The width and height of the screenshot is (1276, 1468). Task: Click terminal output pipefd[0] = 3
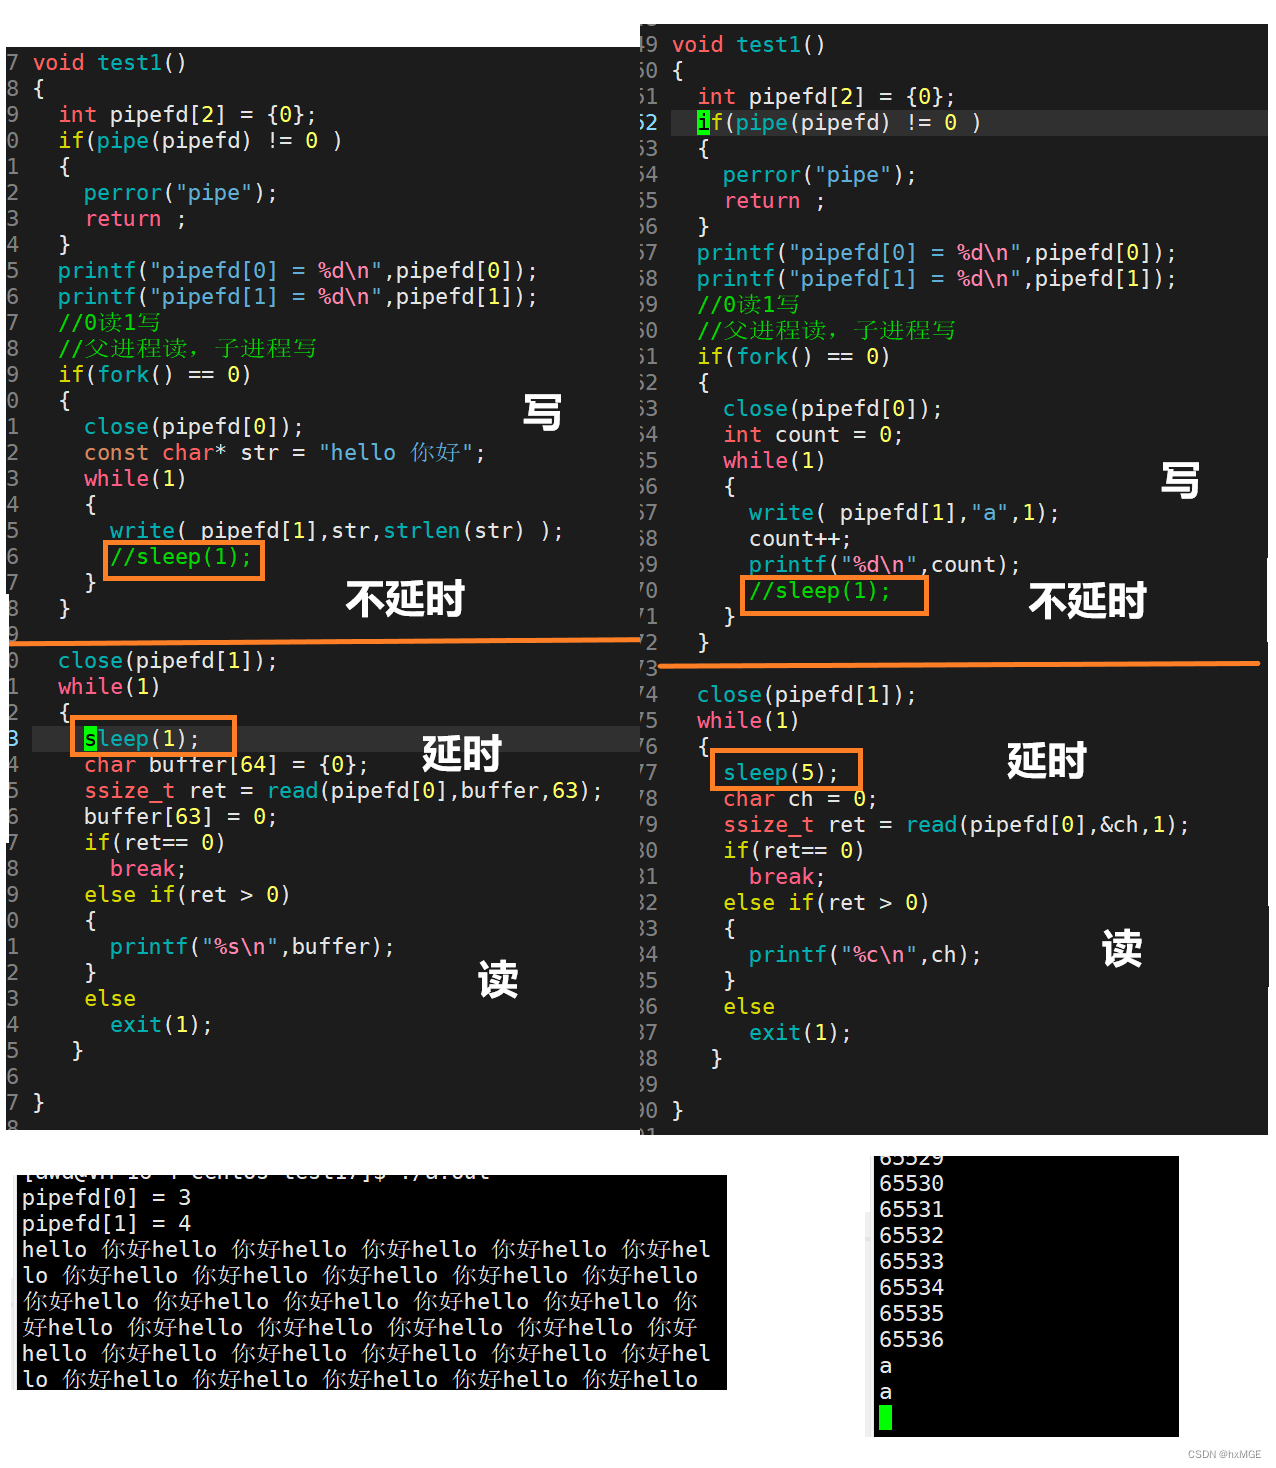click(106, 1198)
